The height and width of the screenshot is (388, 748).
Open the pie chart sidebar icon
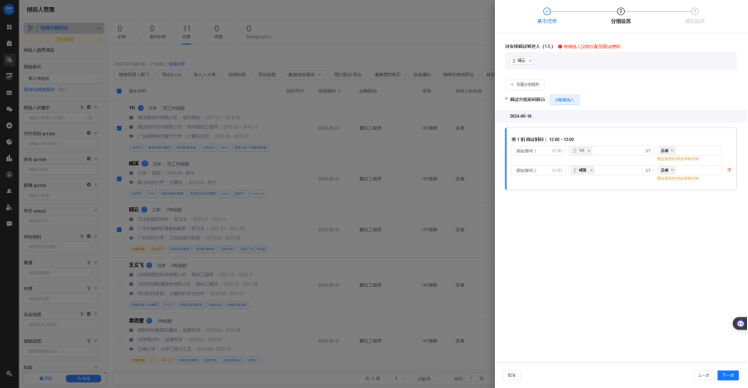click(x=9, y=142)
